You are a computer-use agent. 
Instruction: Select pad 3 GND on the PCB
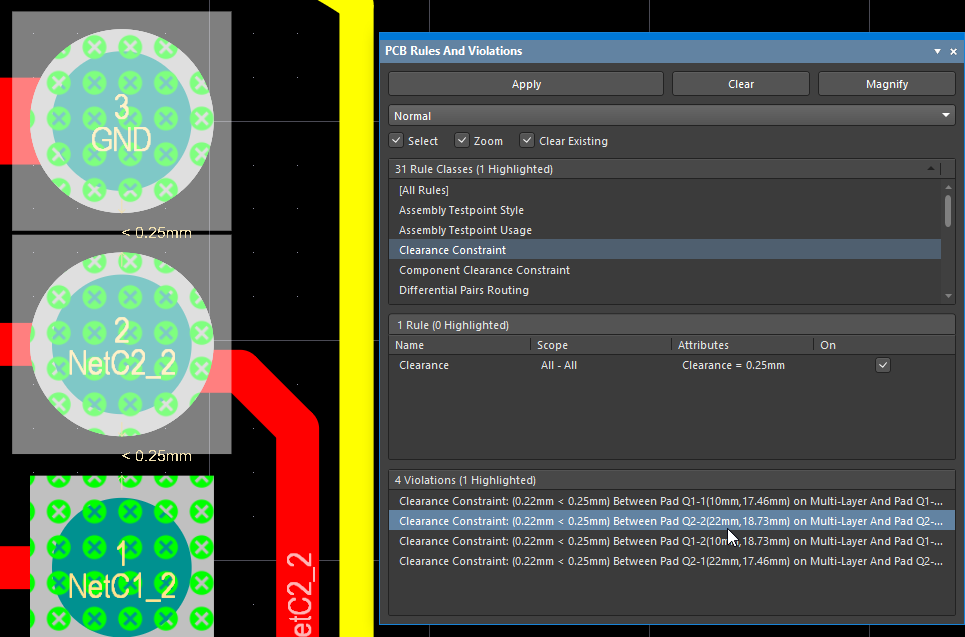pyautogui.click(x=121, y=120)
